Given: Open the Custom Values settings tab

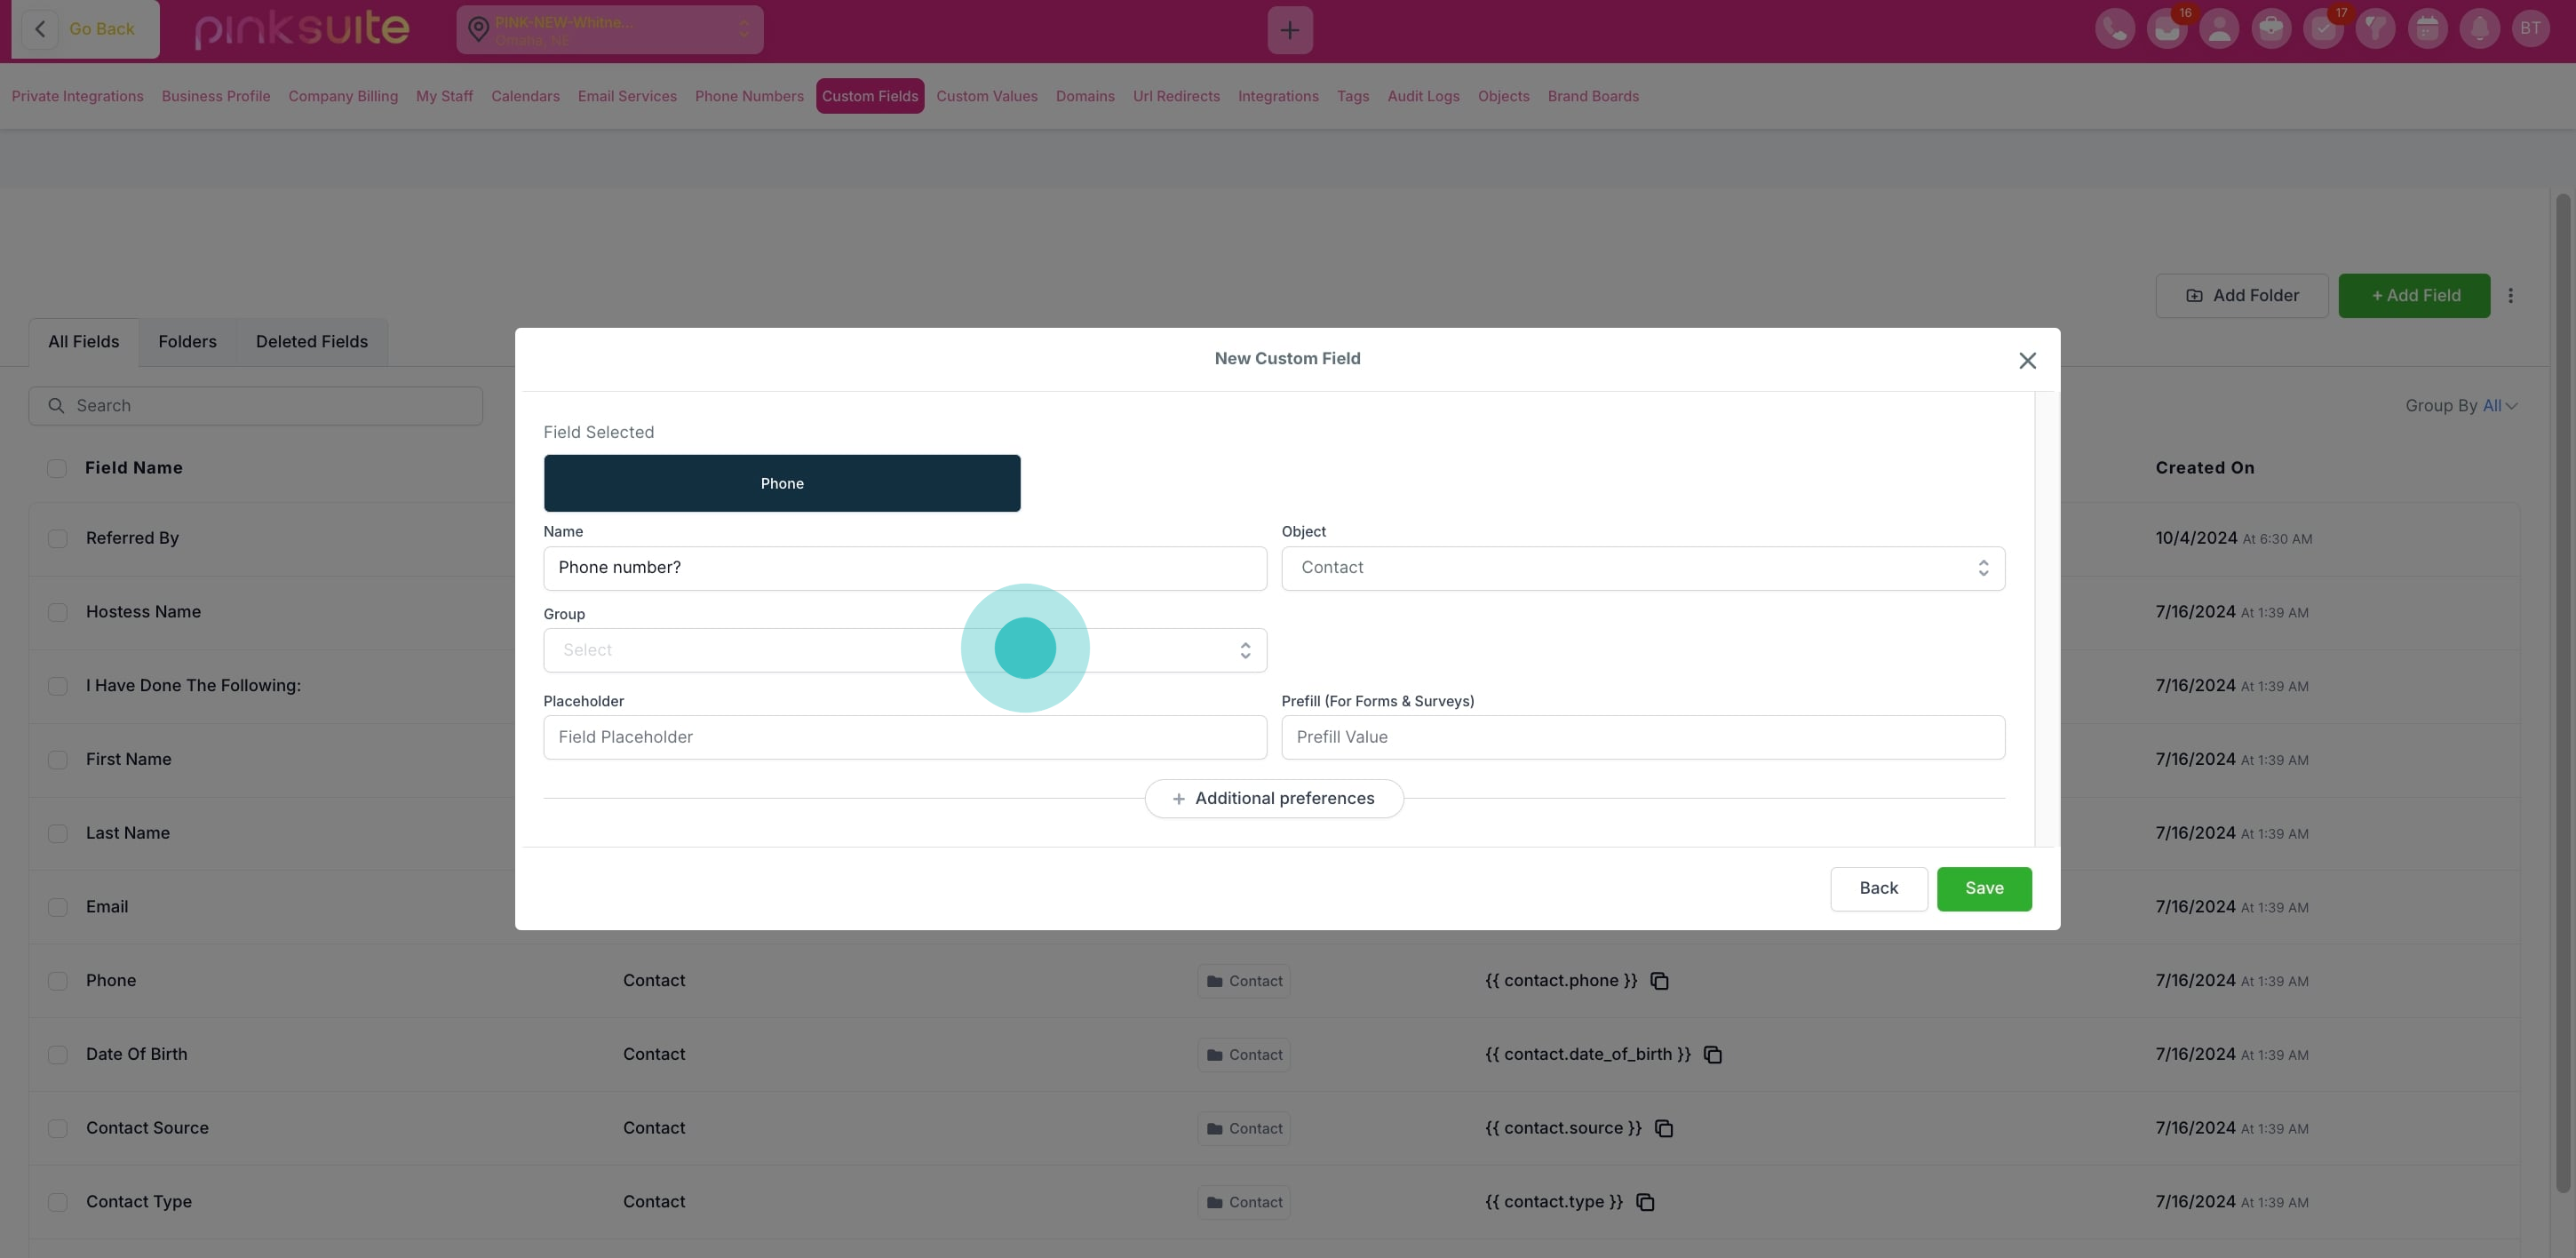Looking at the screenshot, I should point(986,97).
